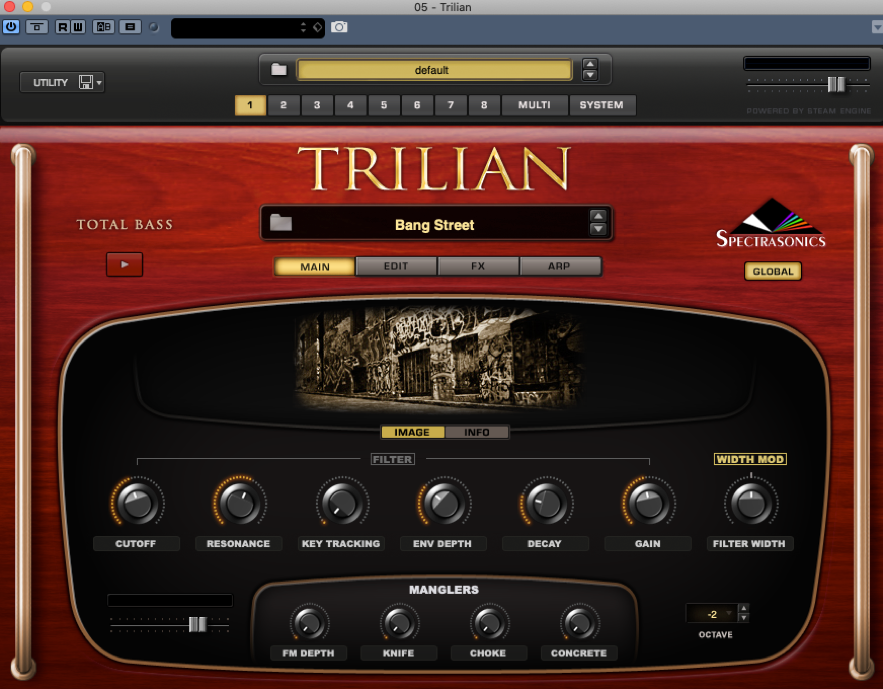This screenshot has width=883, height=689.
Task: Switch to the EDIT tab
Action: [x=396, y=266]
